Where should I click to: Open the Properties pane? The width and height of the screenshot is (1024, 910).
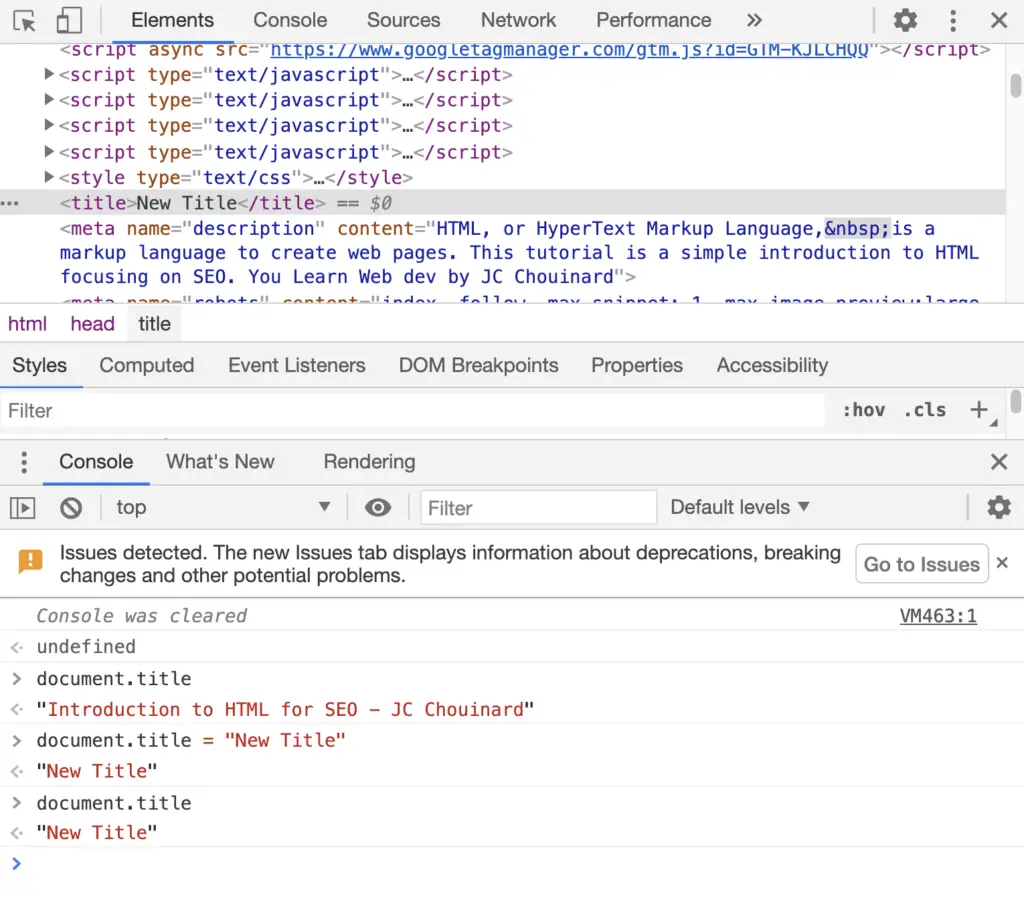coord(637,365)
